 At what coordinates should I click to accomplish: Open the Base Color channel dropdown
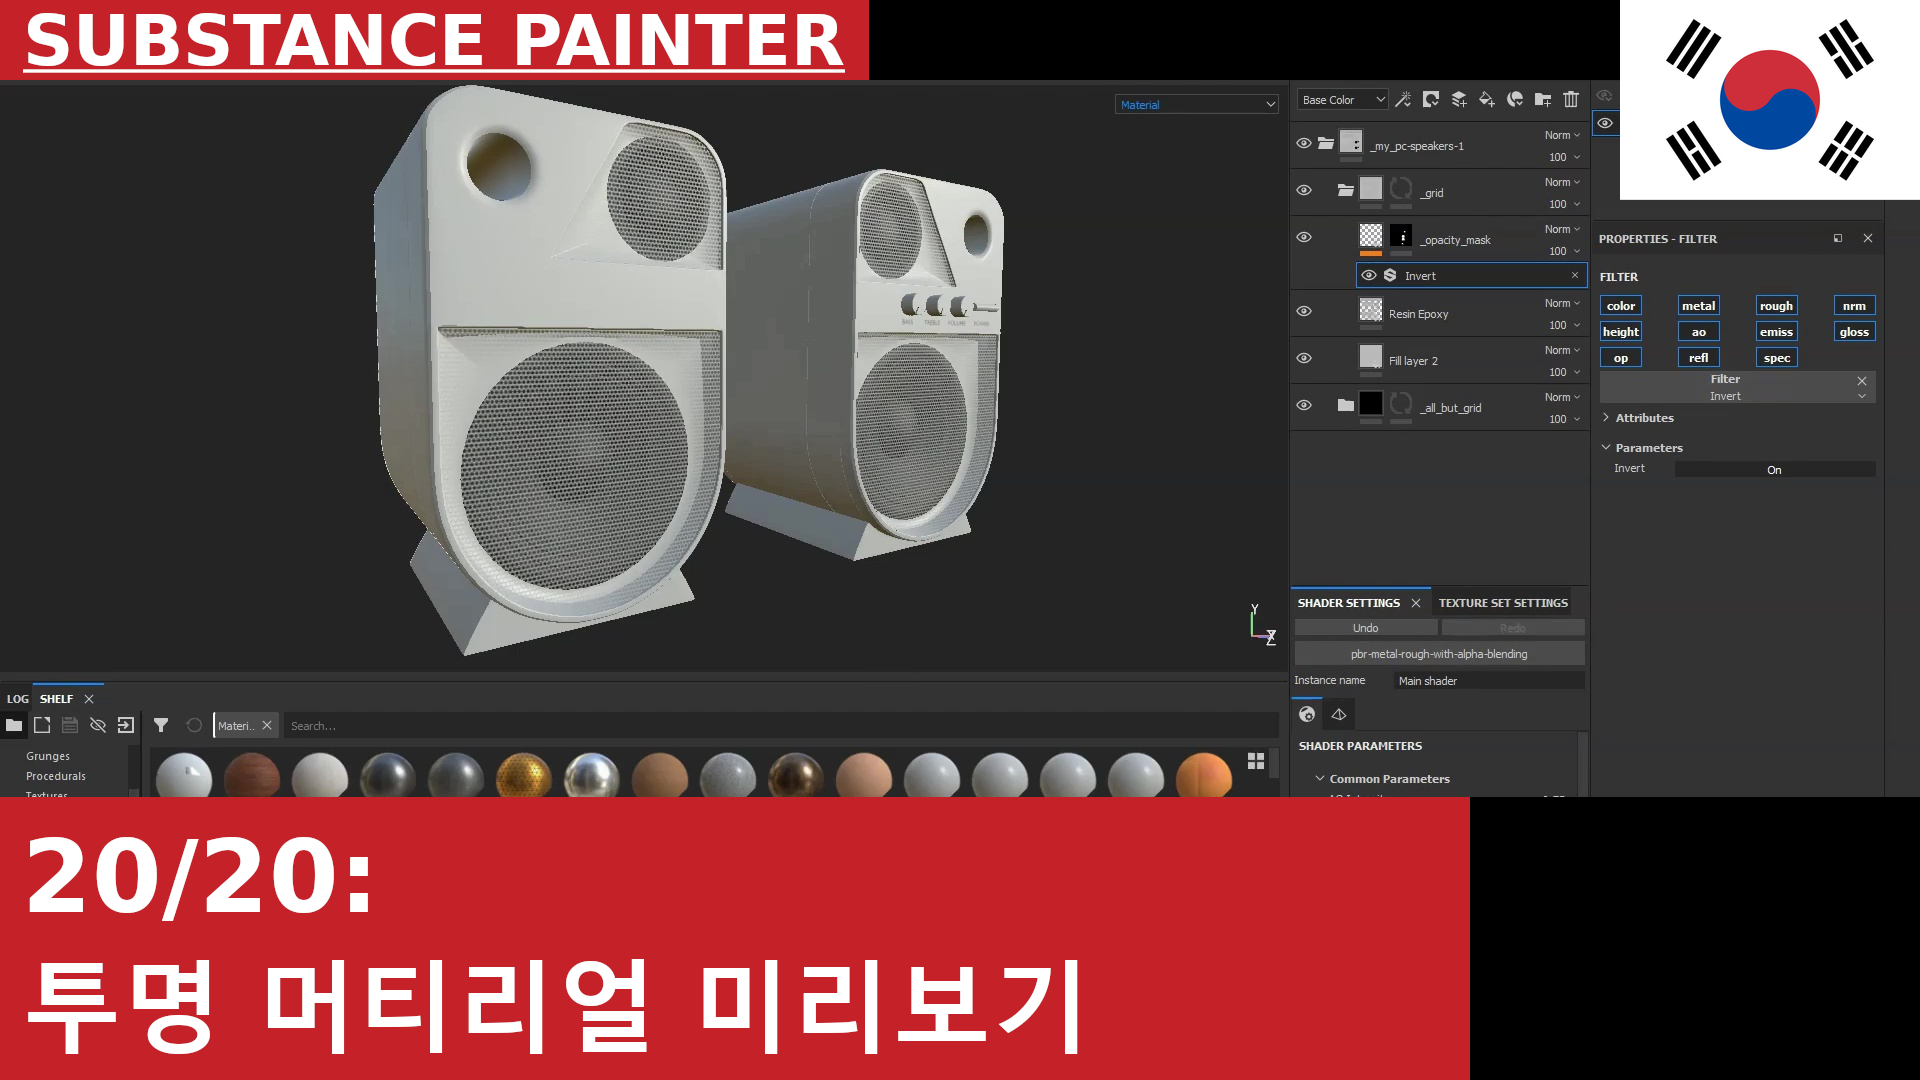pos(1343,100)
